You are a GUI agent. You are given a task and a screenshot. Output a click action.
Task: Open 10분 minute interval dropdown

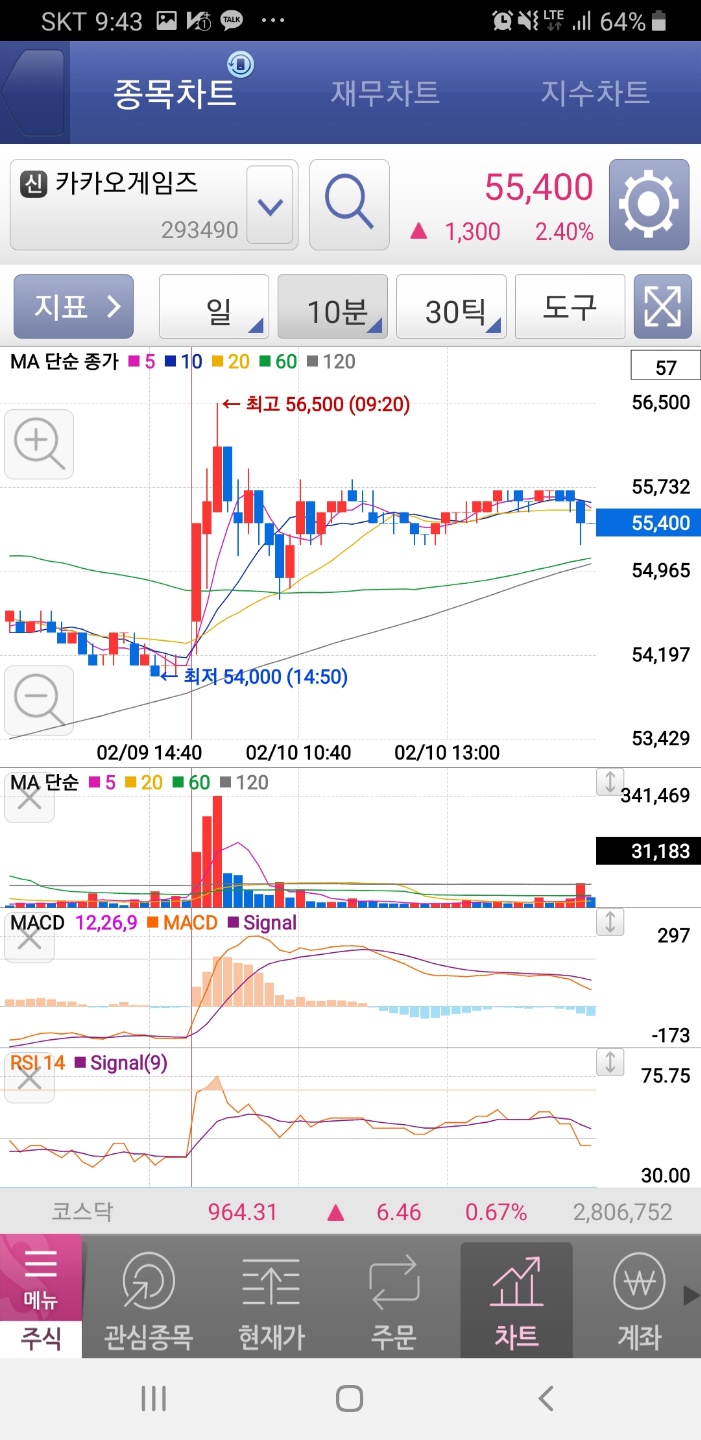pos(333,307)
